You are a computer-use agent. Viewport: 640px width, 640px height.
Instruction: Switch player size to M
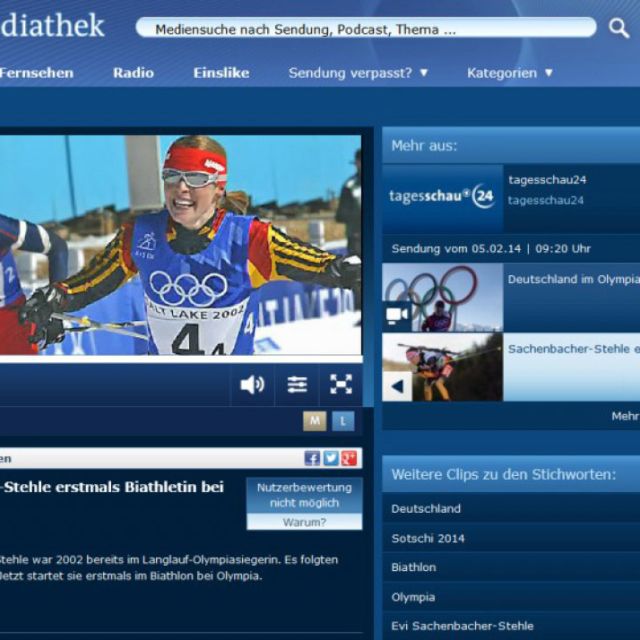315,421
